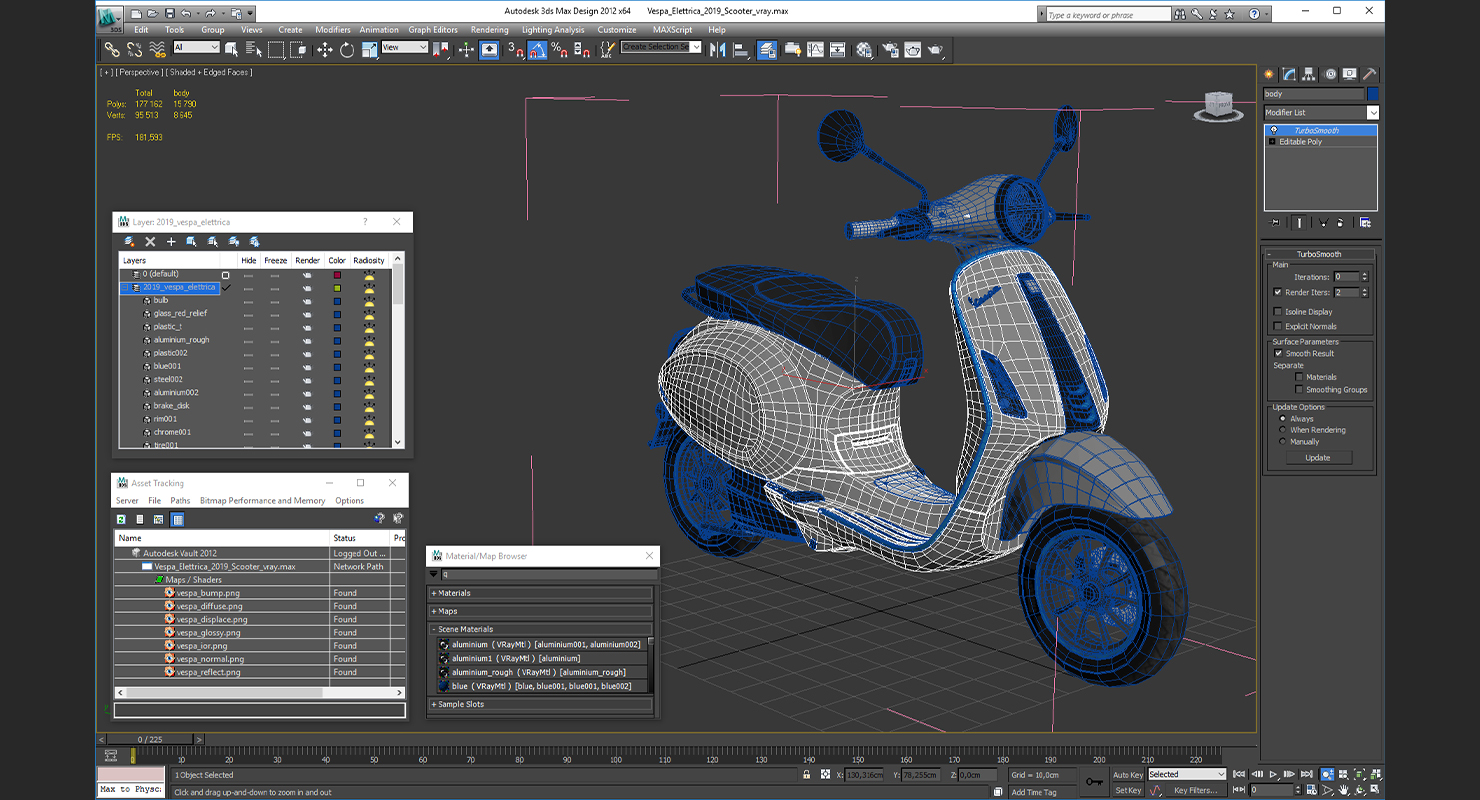The image size is (1480, 800).
Task: Toggle Angle Snap in the toolbar
Action: click(x=538, y=49)
